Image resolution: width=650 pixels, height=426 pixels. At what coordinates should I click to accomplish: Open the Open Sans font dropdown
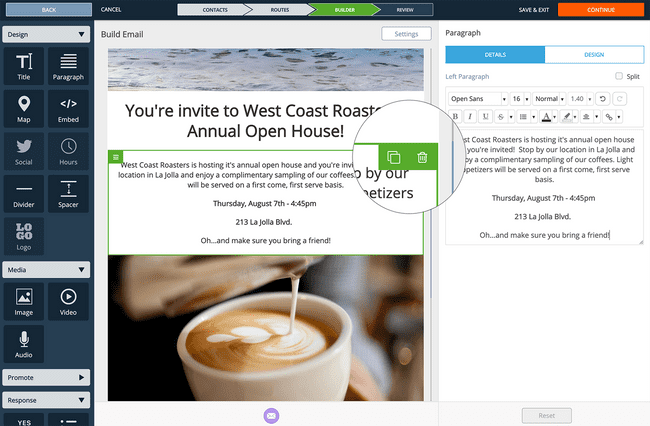point(478,99)
